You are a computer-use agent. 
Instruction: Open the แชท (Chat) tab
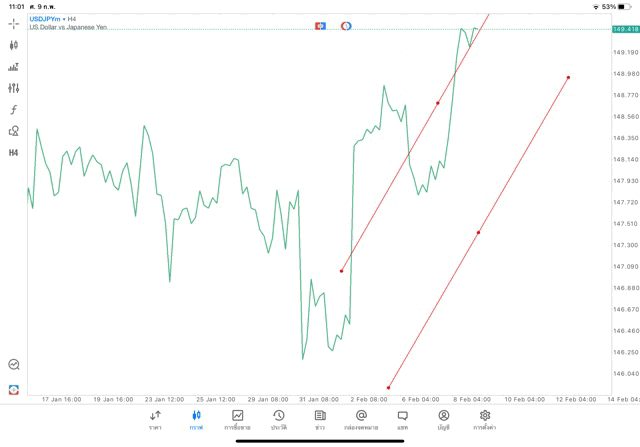(x=402, y=419)
